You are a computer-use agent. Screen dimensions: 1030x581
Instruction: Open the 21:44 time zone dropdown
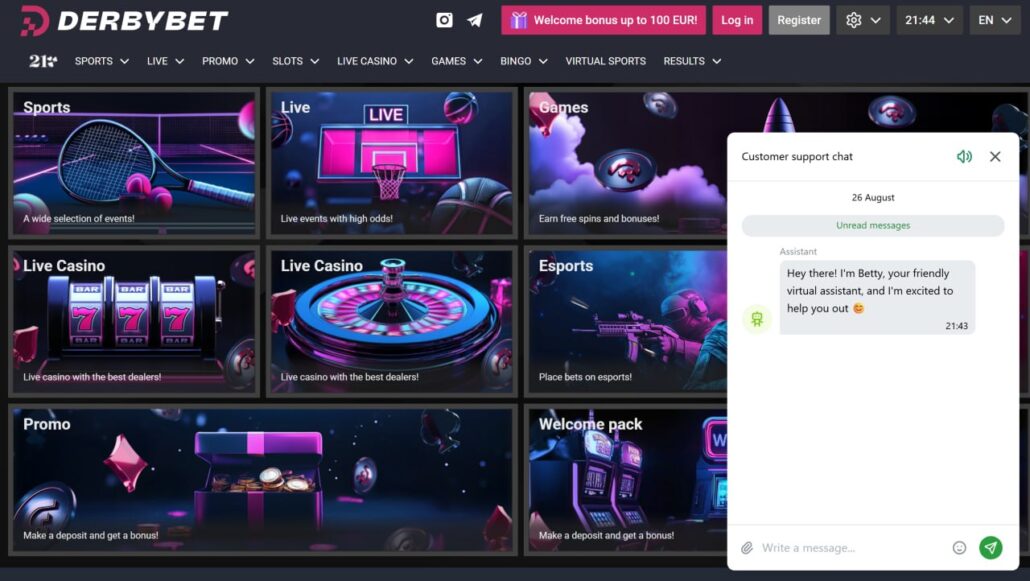point(929,20)
